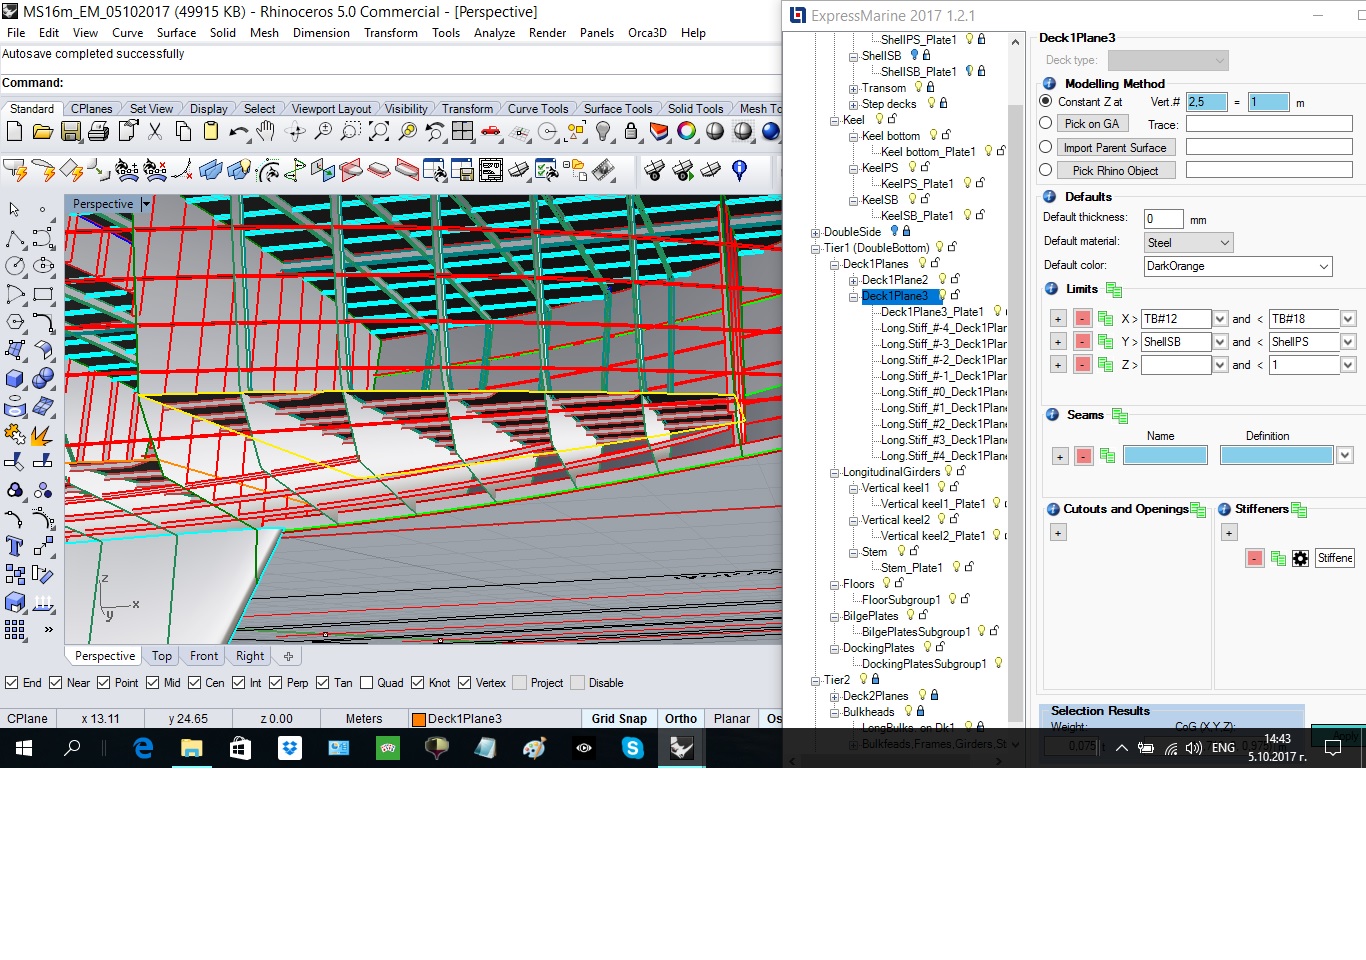Select the Box solid tool
This screenshot has width=1366, height=960.
(15, 379)
